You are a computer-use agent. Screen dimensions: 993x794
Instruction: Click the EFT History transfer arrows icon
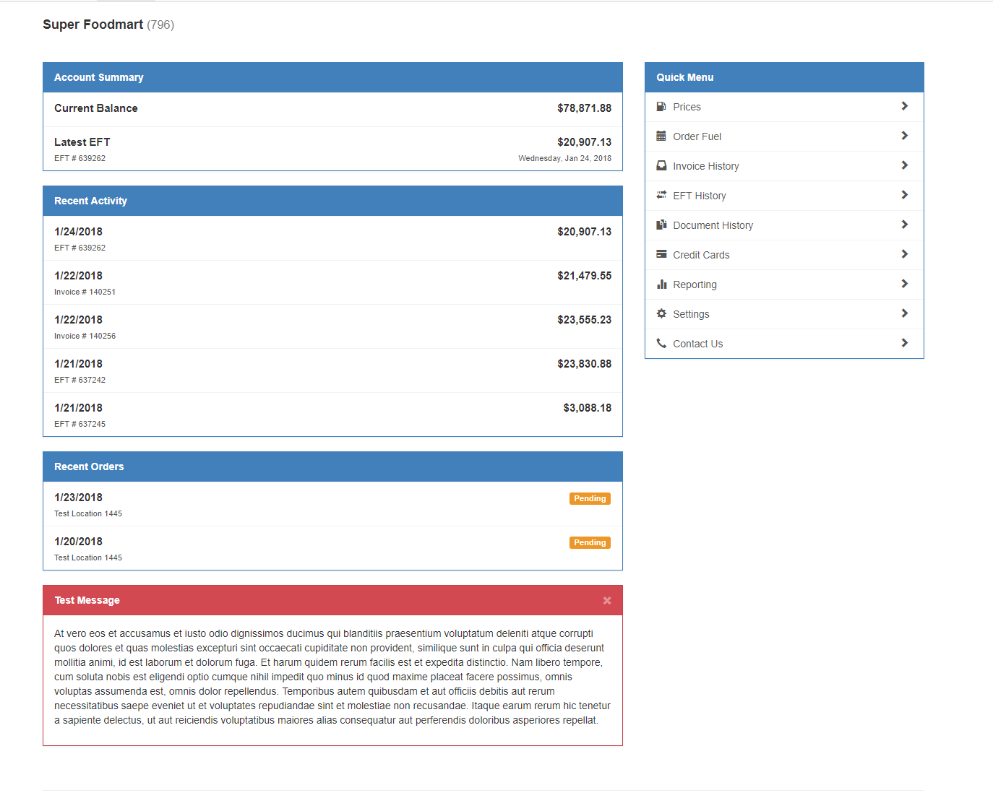click(x=661, y=195)
